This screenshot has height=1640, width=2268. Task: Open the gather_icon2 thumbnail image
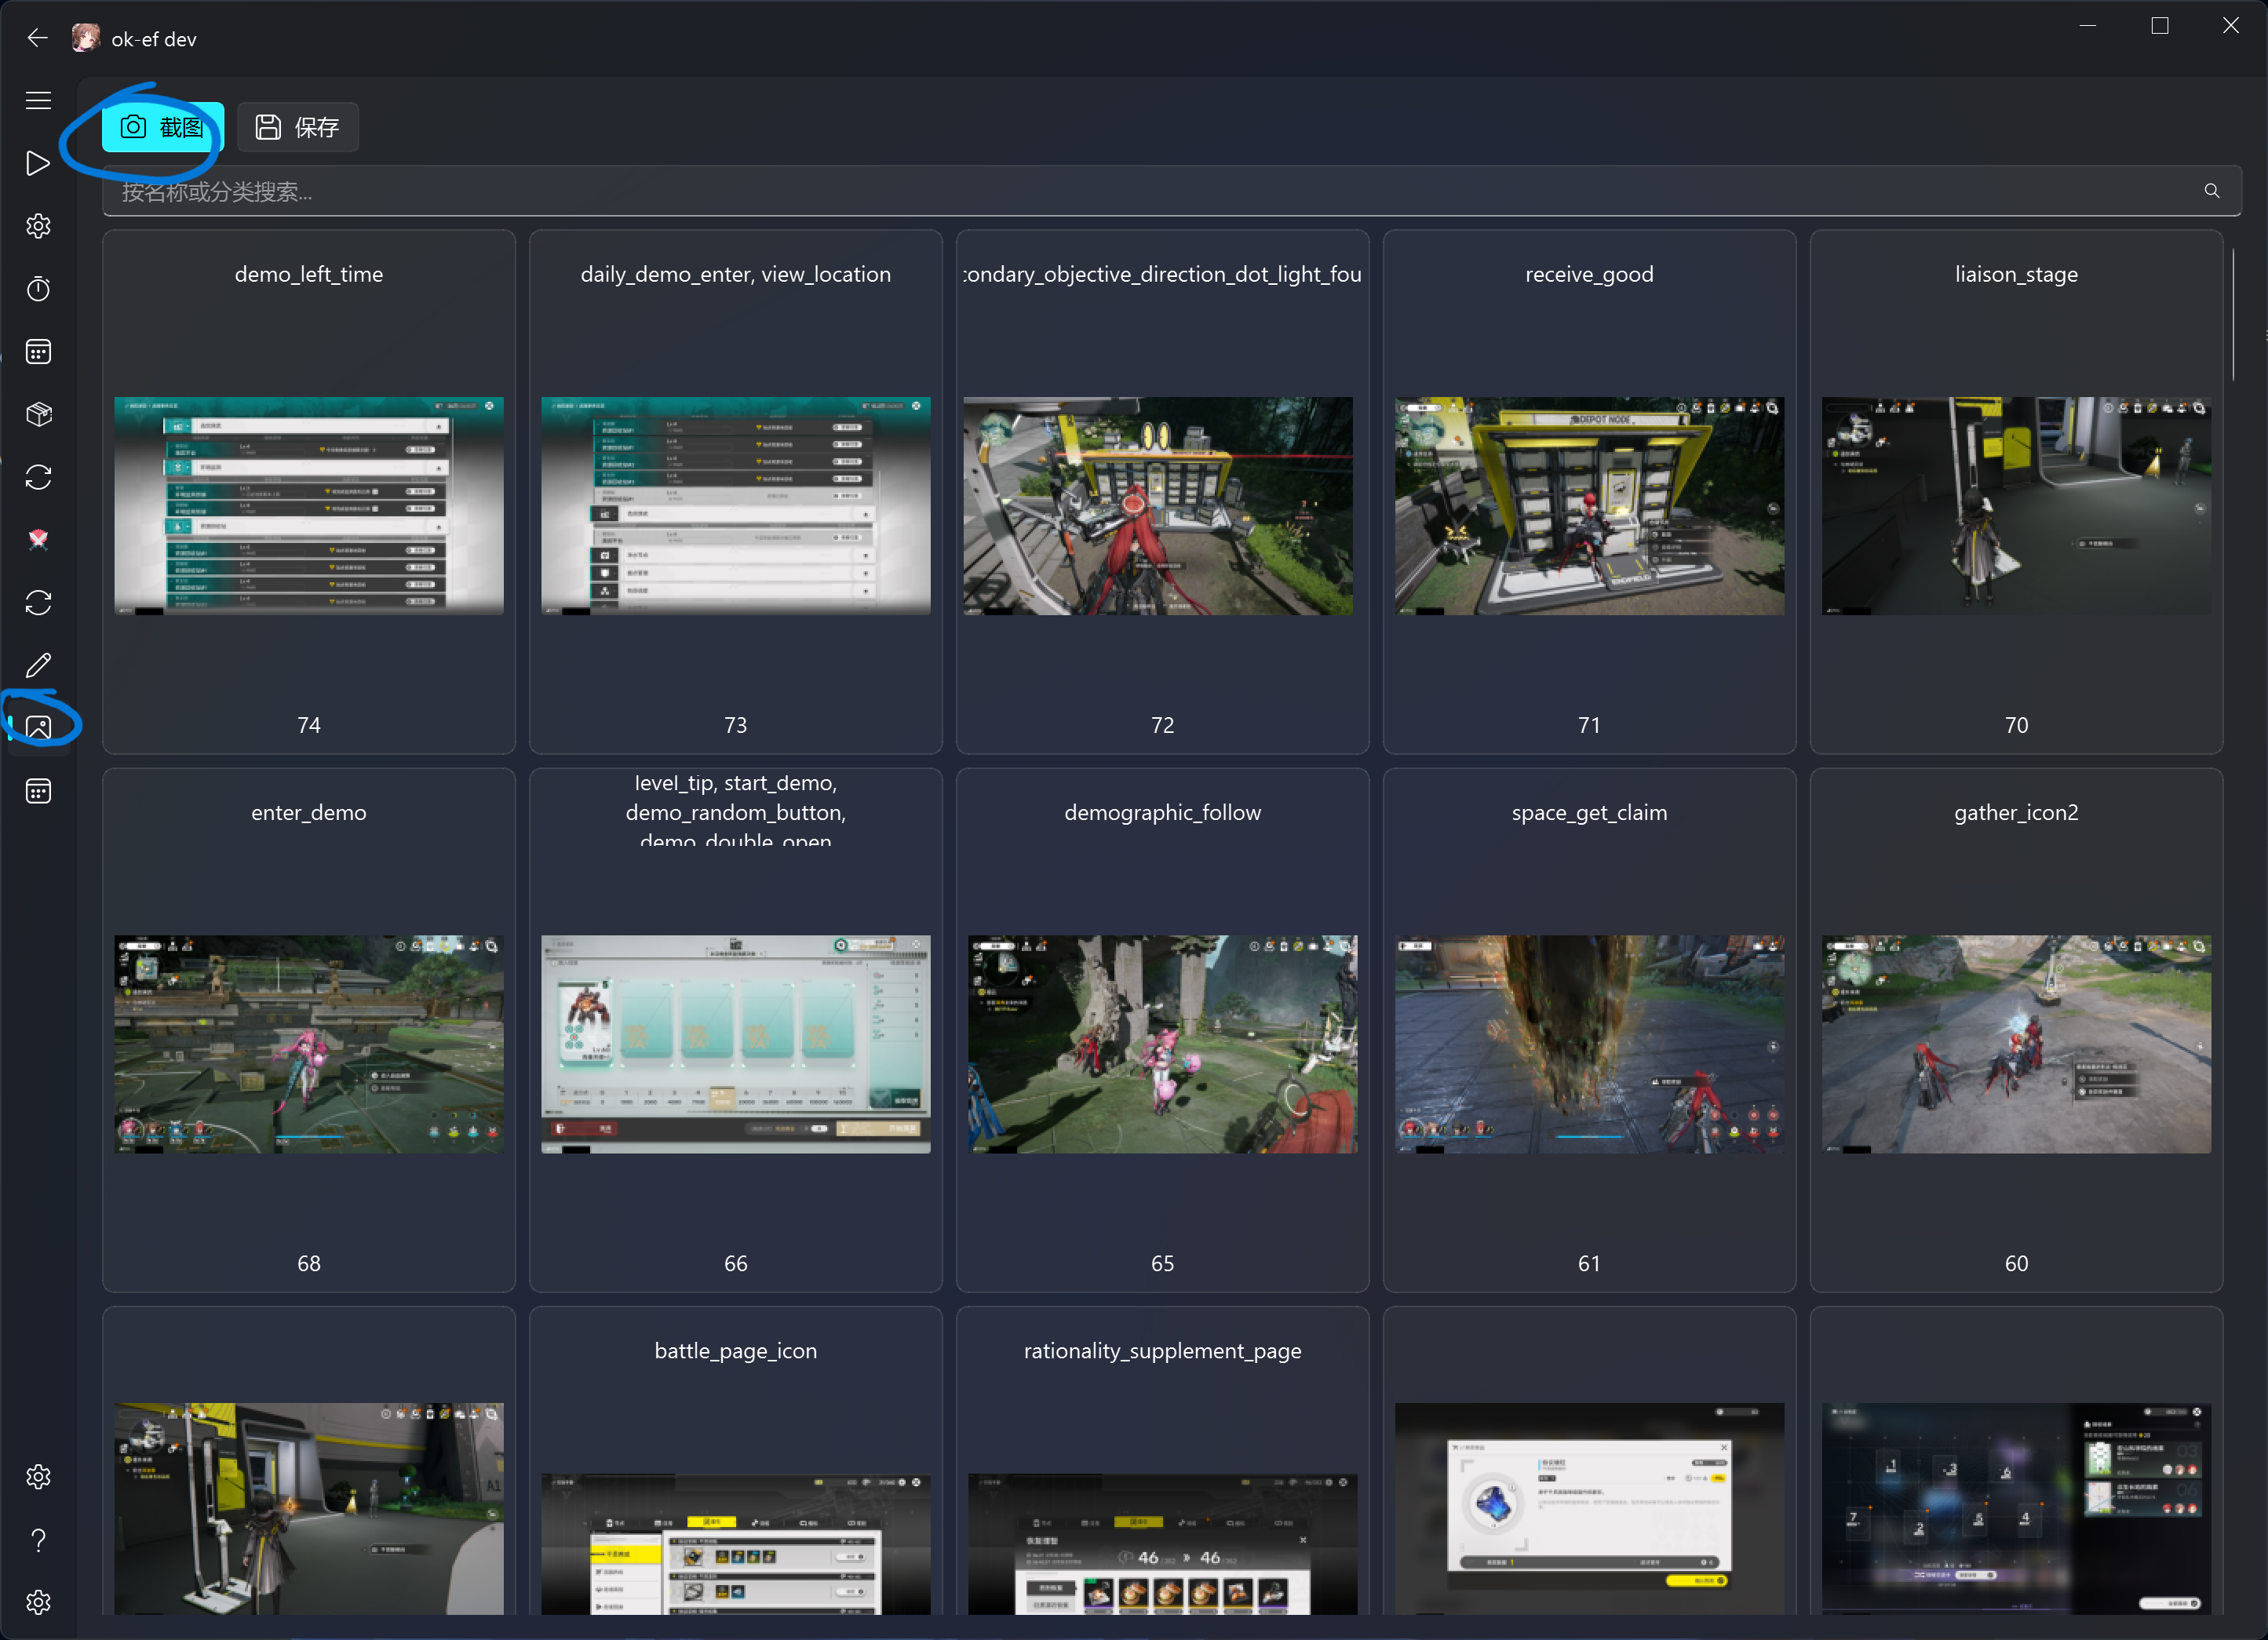[2016, 1044]
